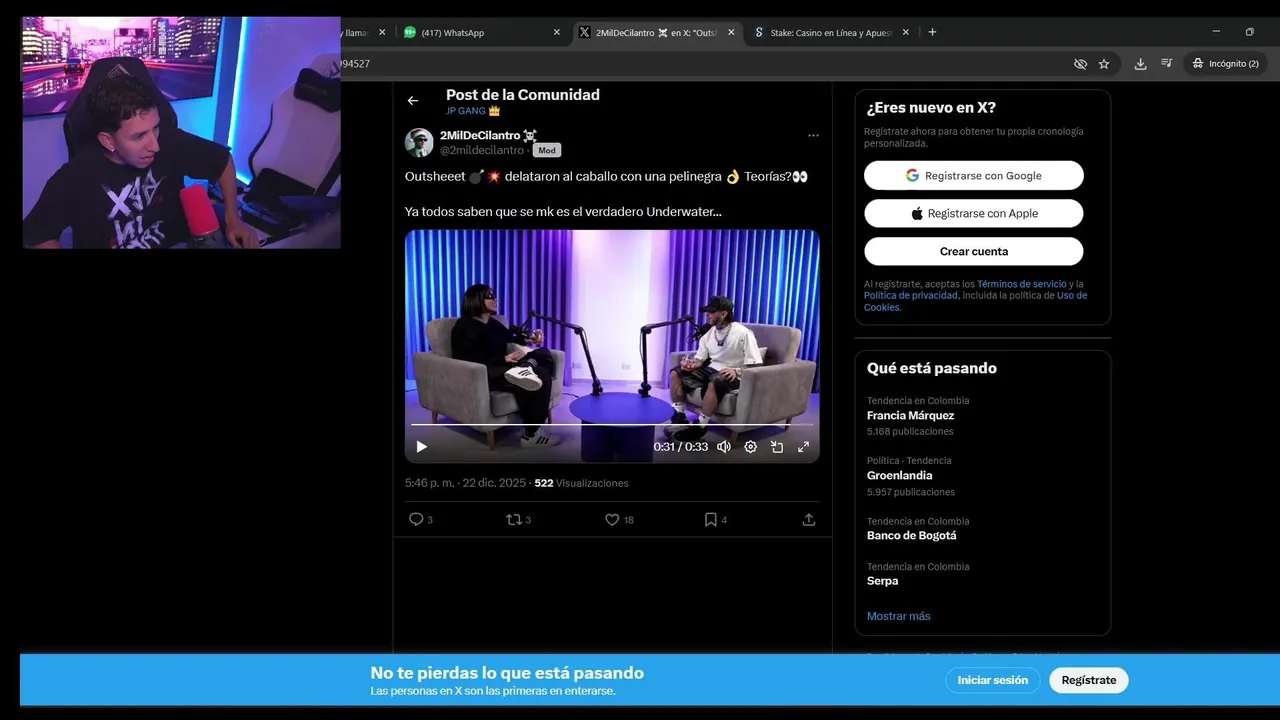This screenshot has height=720, width=1280.
Task: Click Registrarse con Google button
Action: 974,175
